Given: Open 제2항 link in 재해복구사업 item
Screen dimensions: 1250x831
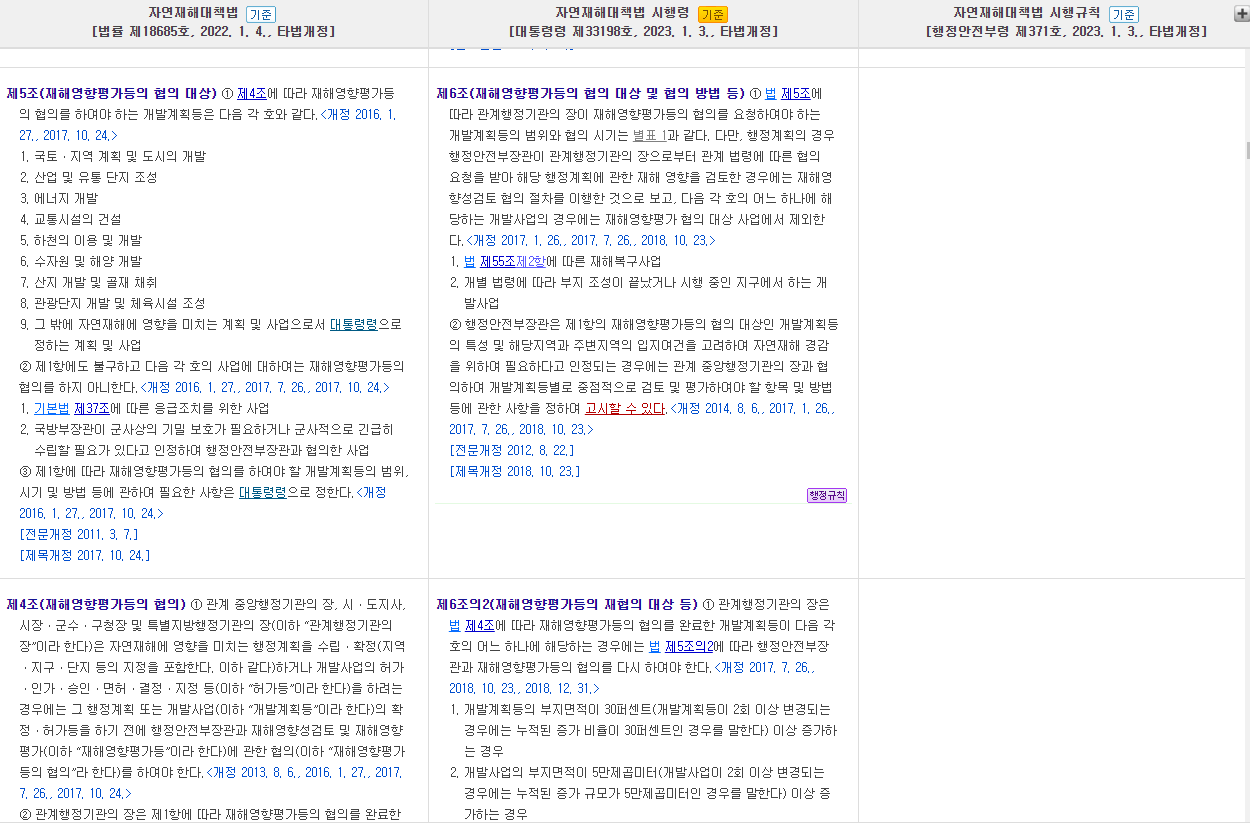Looking at the screenshot, I should (x=530, y=261).
